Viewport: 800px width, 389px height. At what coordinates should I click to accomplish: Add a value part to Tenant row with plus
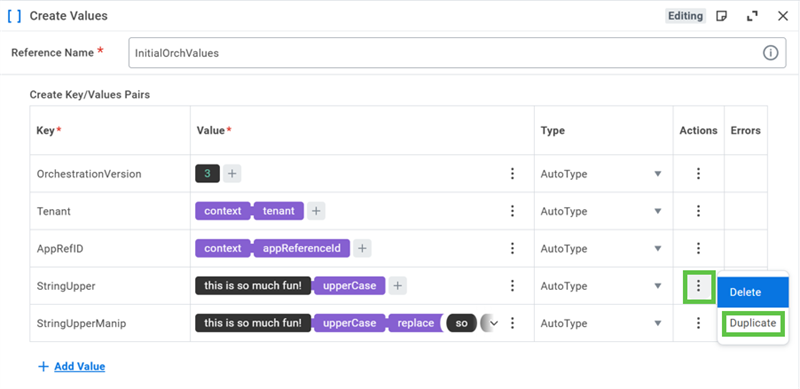click(x=316, y=211)
